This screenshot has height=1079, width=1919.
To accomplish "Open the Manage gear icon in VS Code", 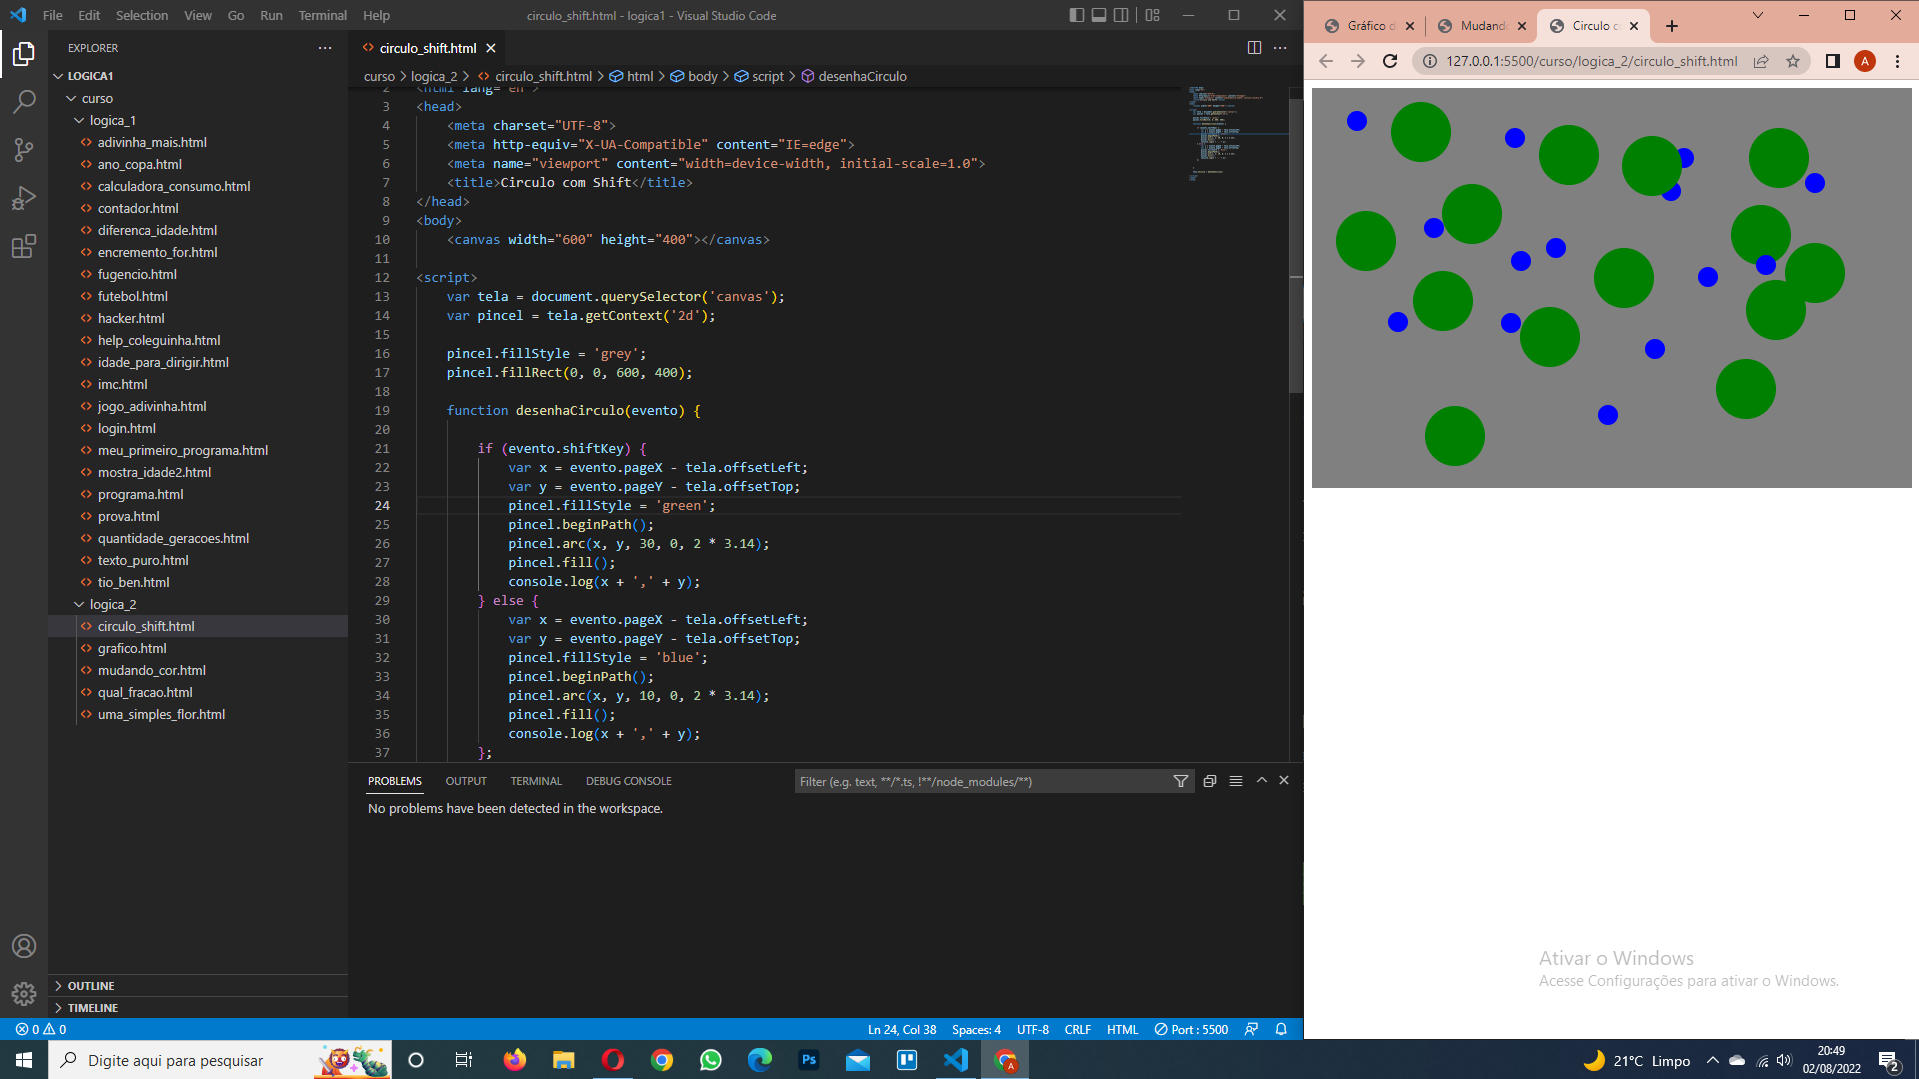I will click(24, 994).
